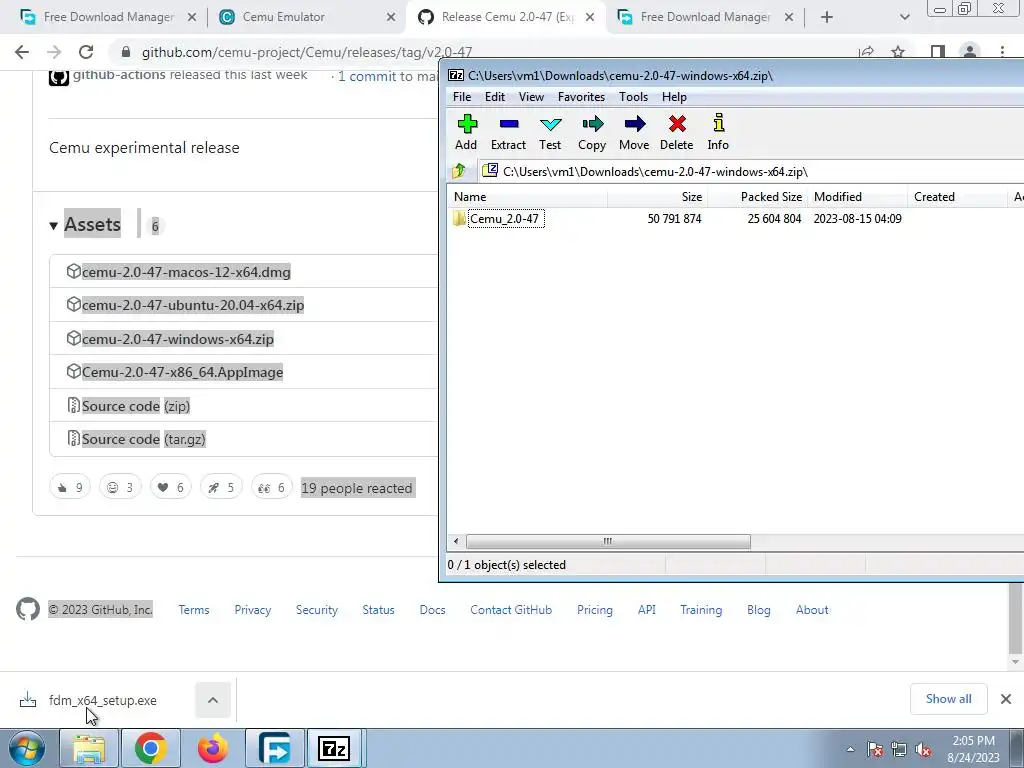
Task: Open the Privacy footer link
Action: pos(253,610)
